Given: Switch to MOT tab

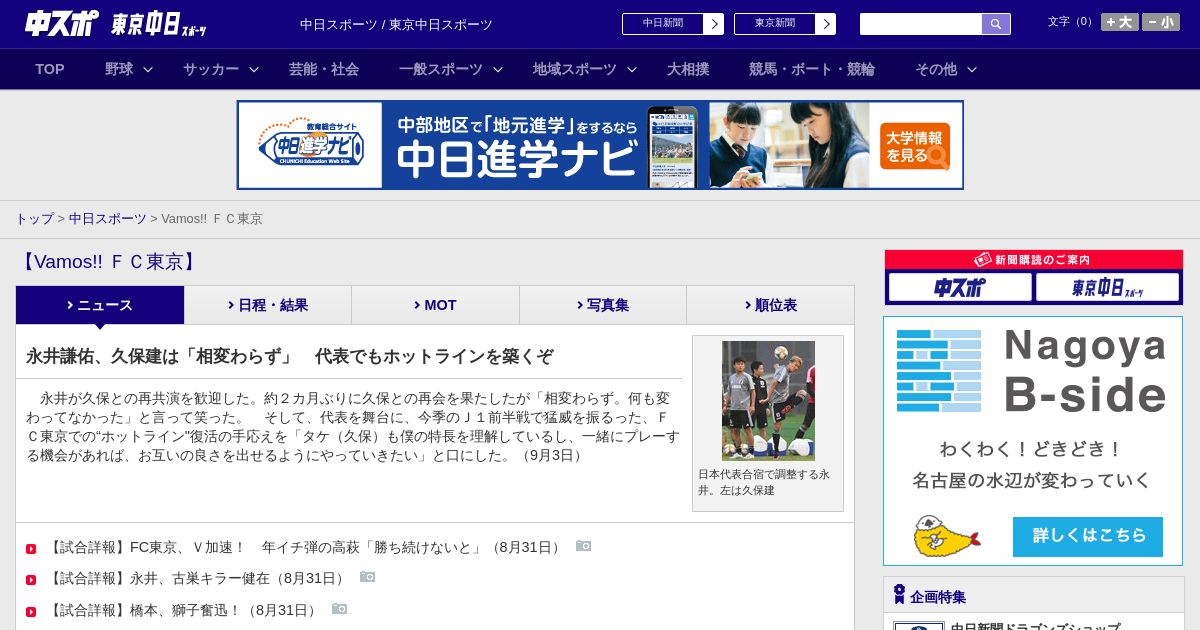Looking at the screenshot, I should [x=435, y=305].
